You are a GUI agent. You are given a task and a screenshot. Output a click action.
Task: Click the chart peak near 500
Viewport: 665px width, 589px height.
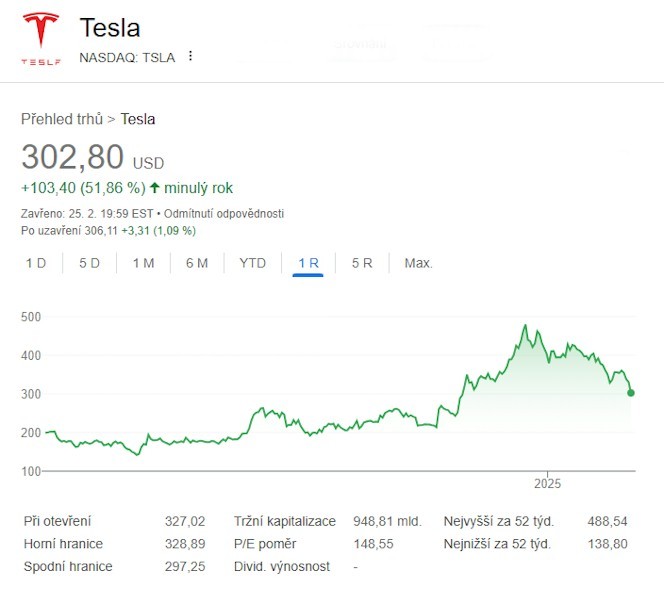click(525, 326)
